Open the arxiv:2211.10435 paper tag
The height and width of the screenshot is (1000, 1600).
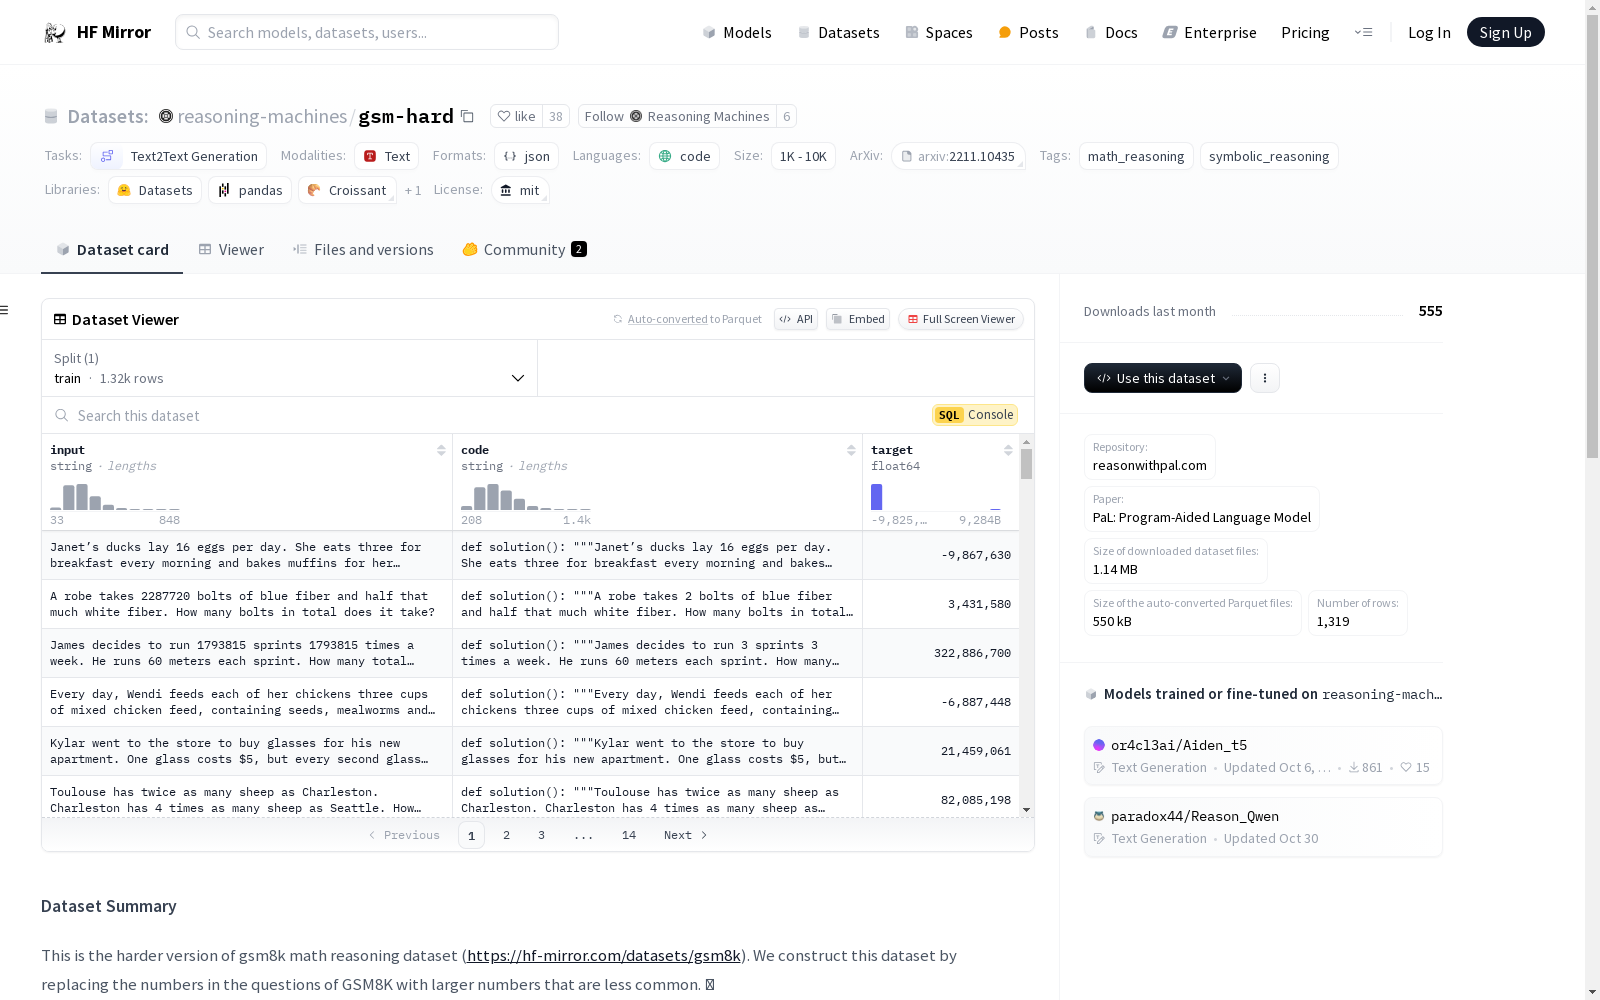click(958, 156)
